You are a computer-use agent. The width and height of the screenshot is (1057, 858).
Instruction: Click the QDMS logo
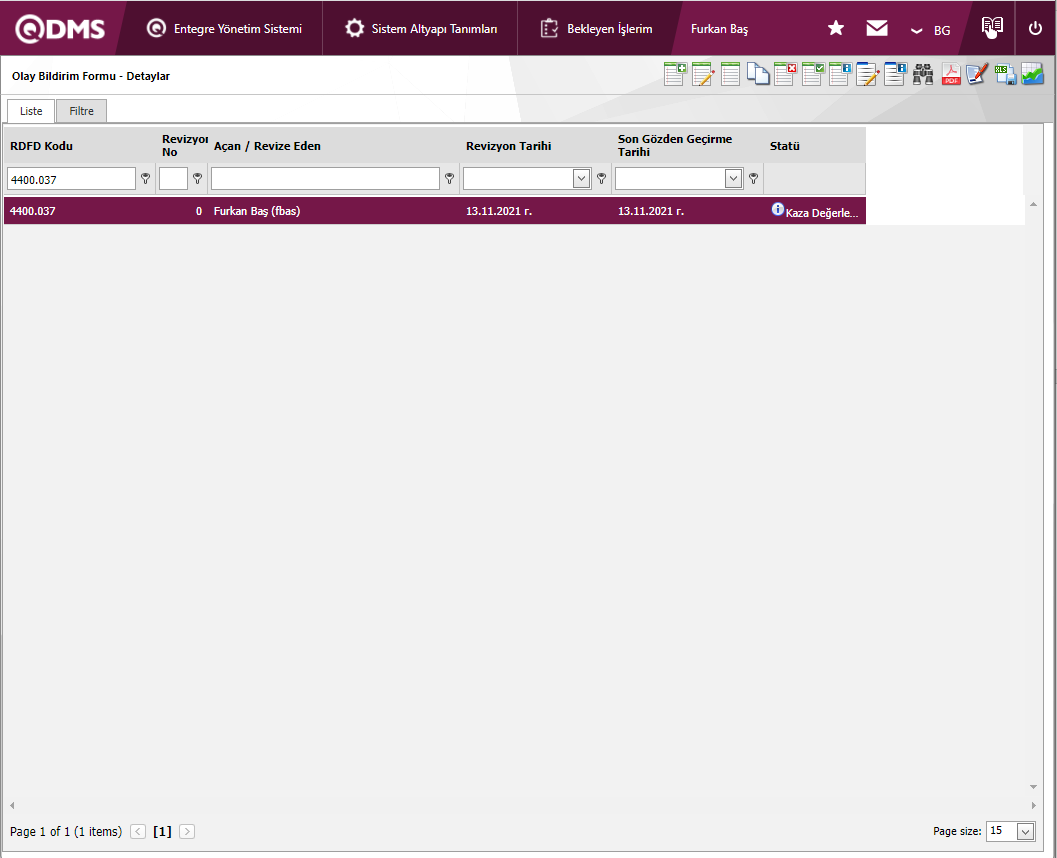61,28
